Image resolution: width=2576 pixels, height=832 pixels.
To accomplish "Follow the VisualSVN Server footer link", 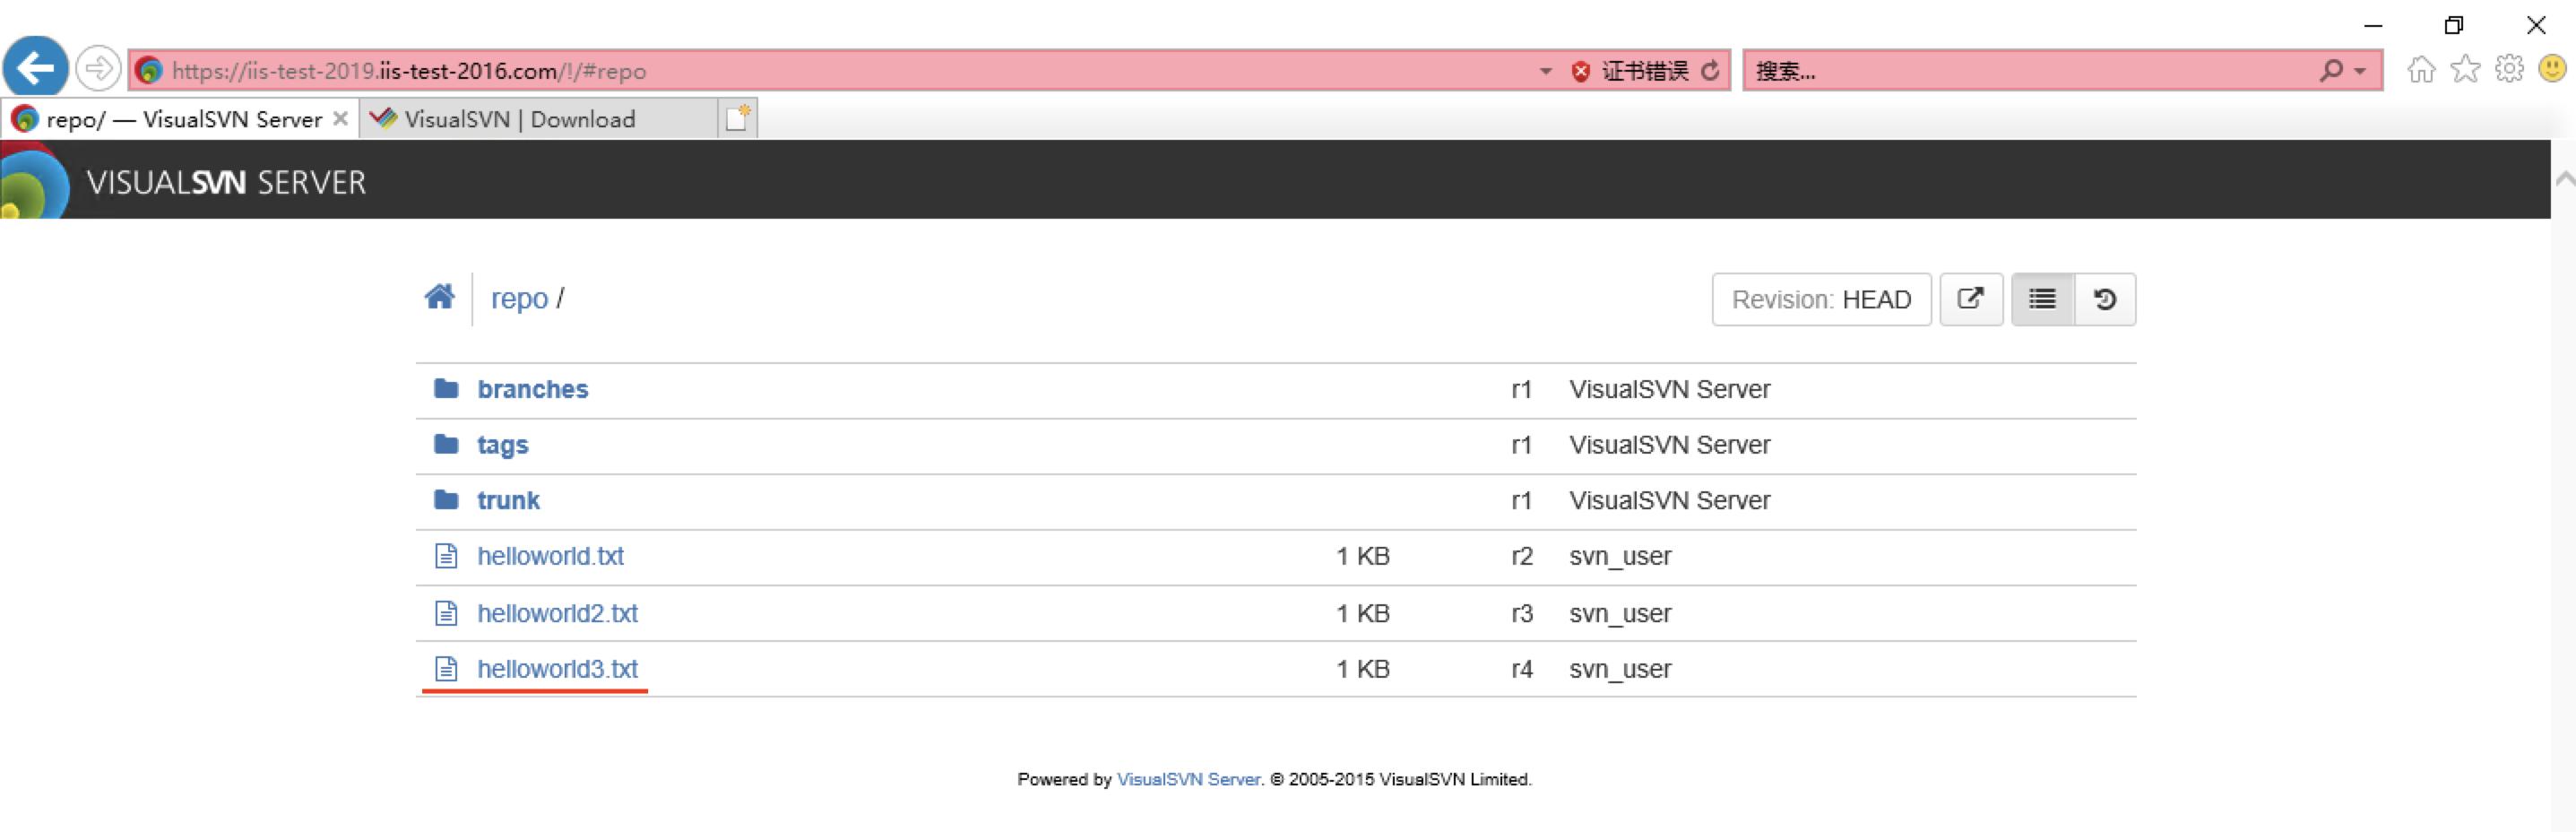I will (x=1188, y=779).
